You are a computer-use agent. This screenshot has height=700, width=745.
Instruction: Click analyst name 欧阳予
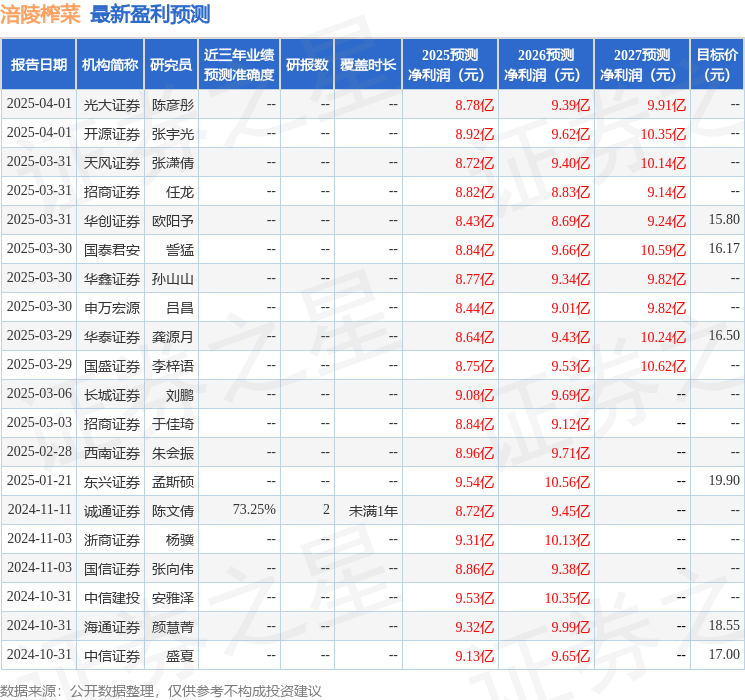pyautogui.click(x=172, y=221)
